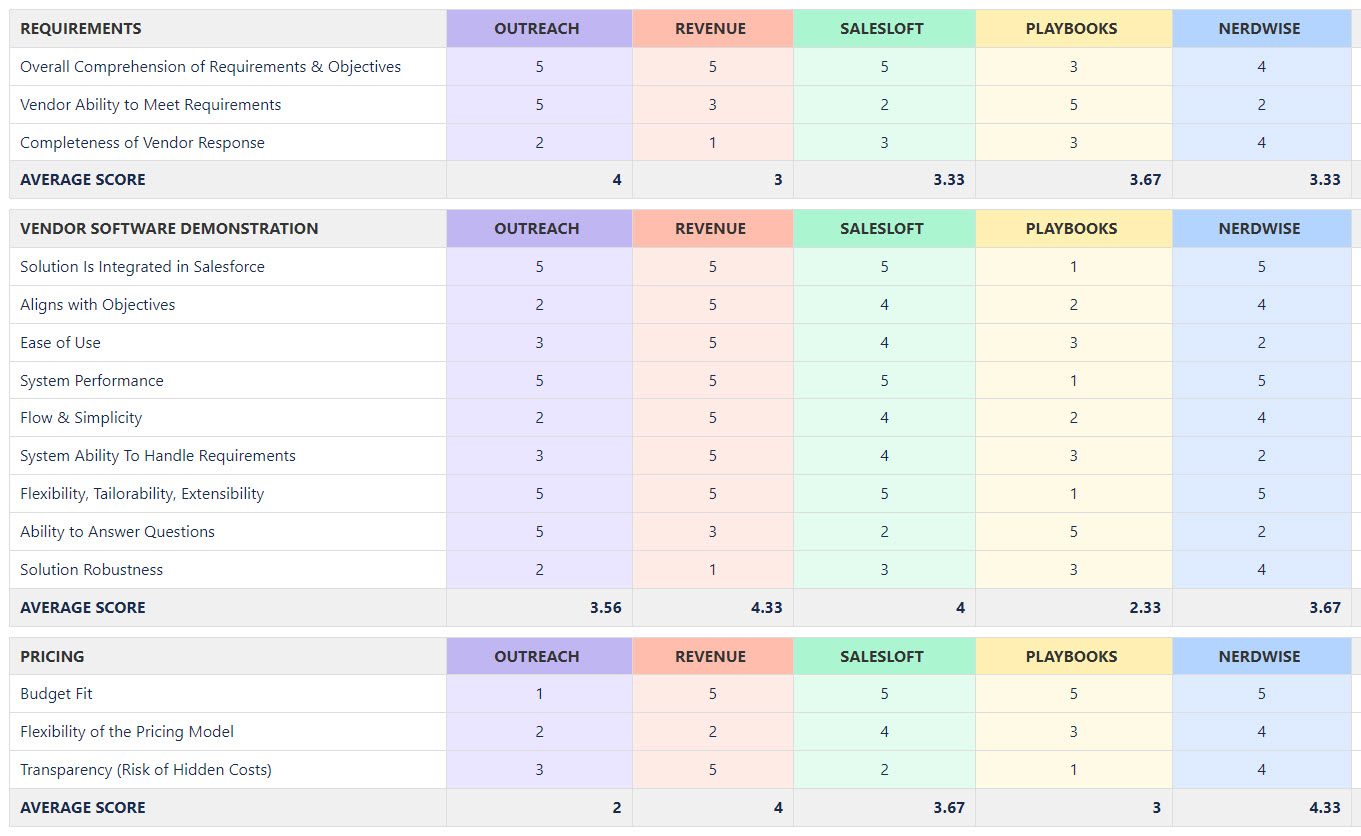Screen dimensions: 1361x836
Task: Click the SALESLOFT header in Pricing table
Action: pyautogui.click(x=884, y=656)
